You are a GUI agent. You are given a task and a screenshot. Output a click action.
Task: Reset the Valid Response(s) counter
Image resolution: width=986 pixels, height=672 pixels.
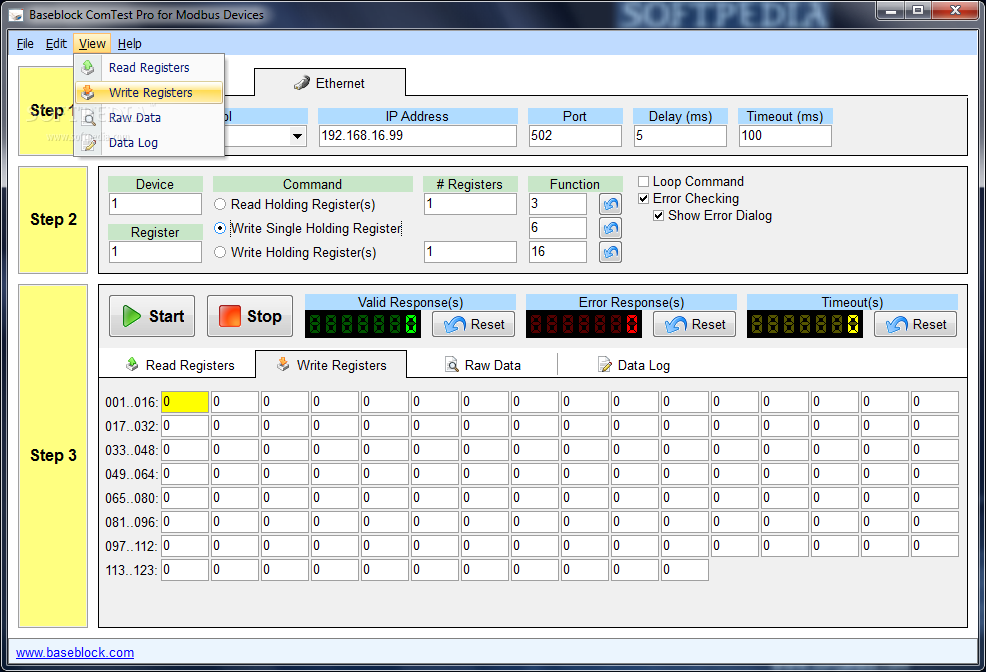click(x=474, y=324)
